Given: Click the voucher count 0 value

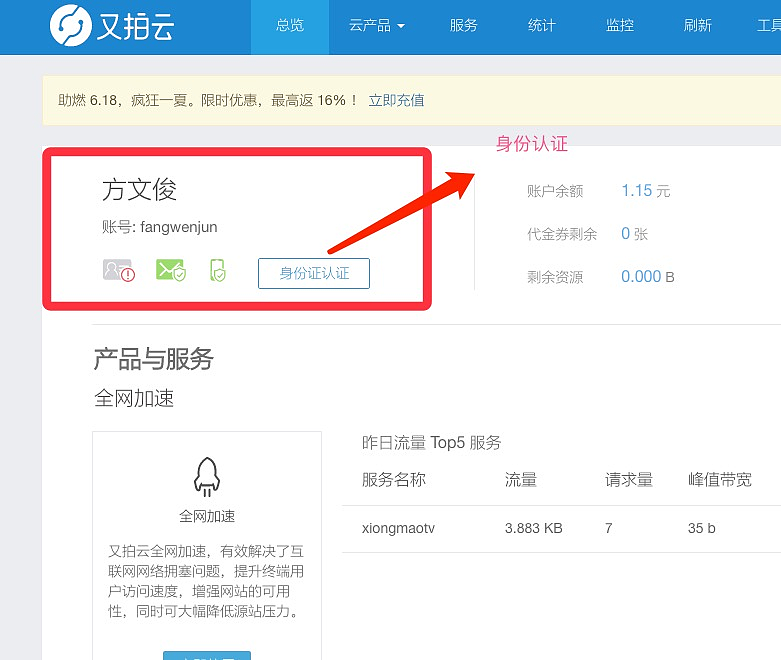Looking at the screenshot, I should pyautogui.click(x=626, y=233).
